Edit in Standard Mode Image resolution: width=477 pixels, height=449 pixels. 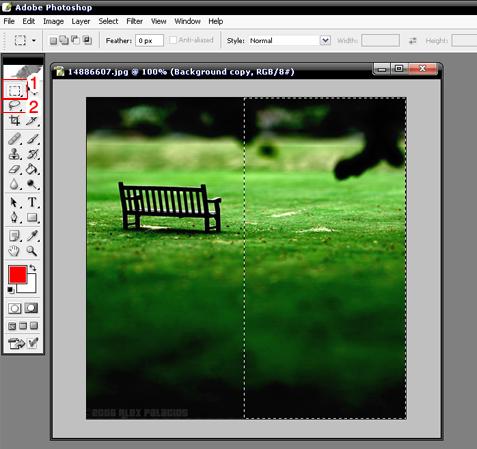pyautogui.click(x=14, y=308)
